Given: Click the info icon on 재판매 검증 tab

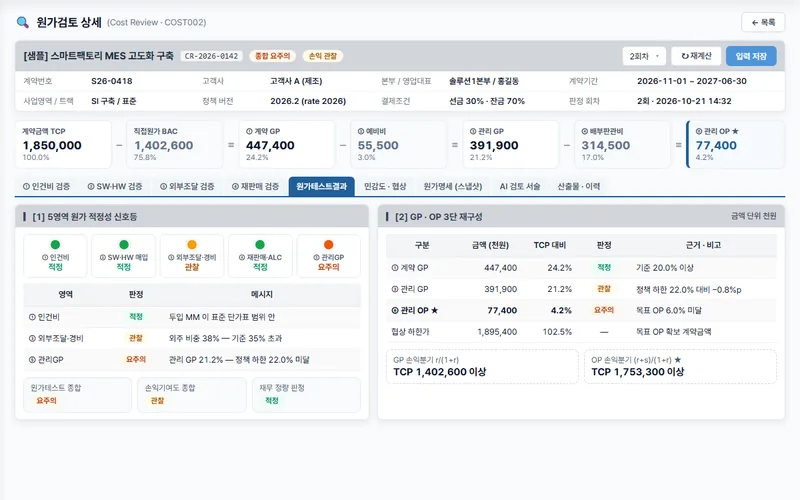Looking at the screenshot, I should point(235,187).
